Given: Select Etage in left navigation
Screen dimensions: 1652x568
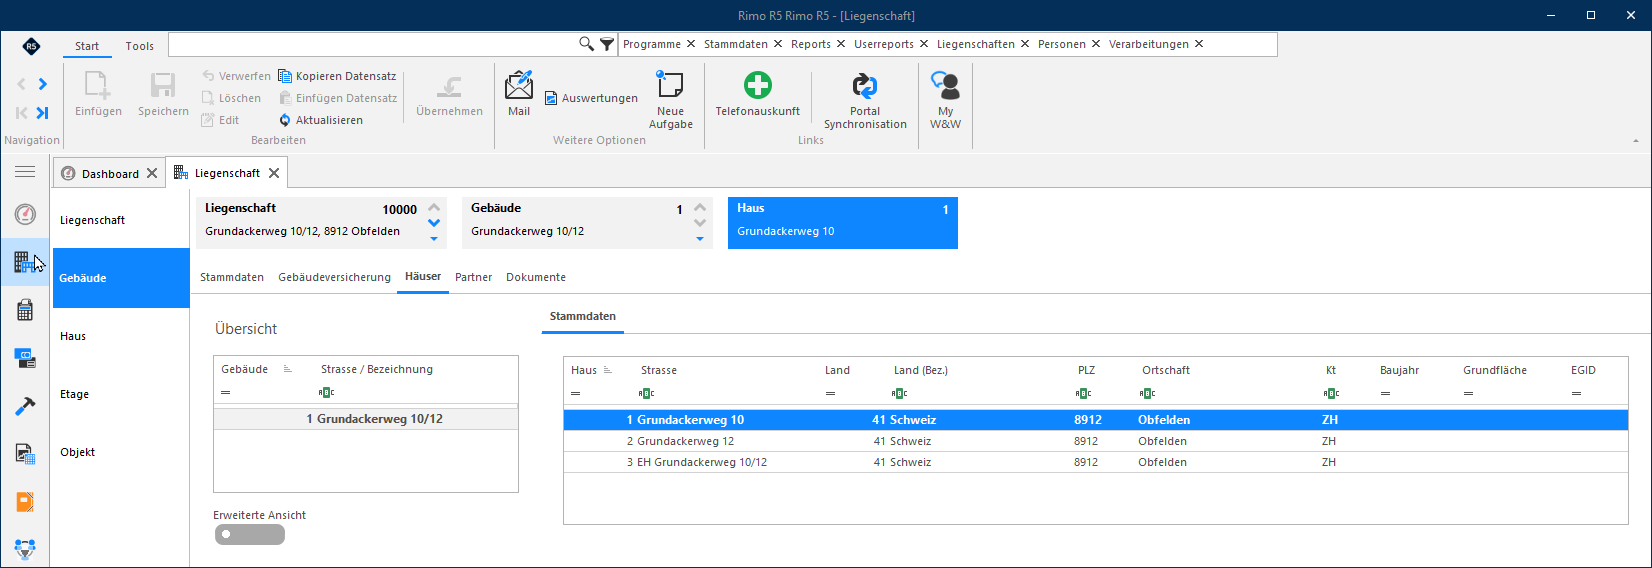Looking at the screenshot, I should pos(120,394).
